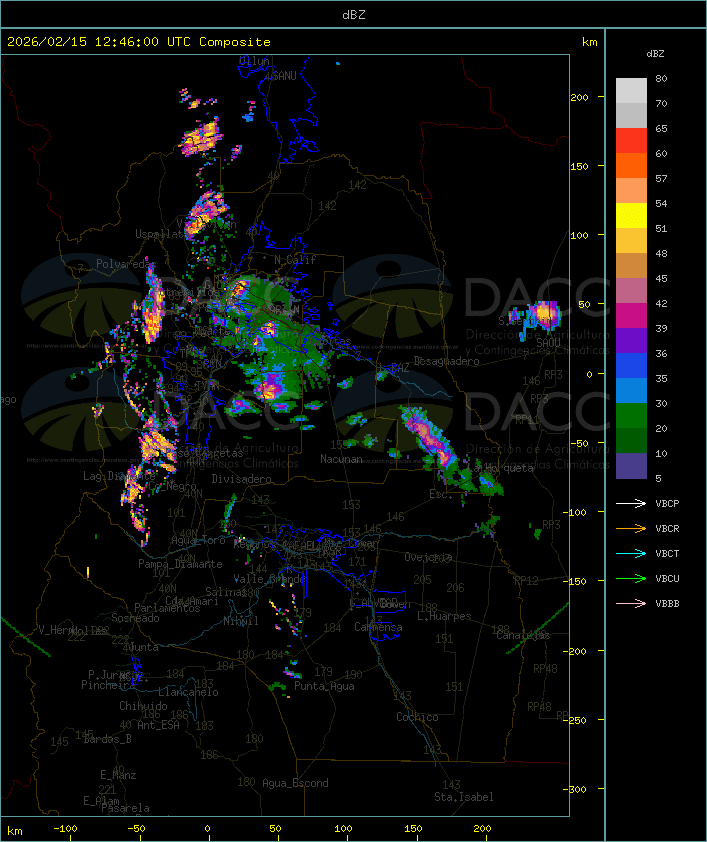This screenshot has width=707, height=842.
Task: Click the green VBCU arrow icon
Action: pyautogui.click(x=631, y=578)
